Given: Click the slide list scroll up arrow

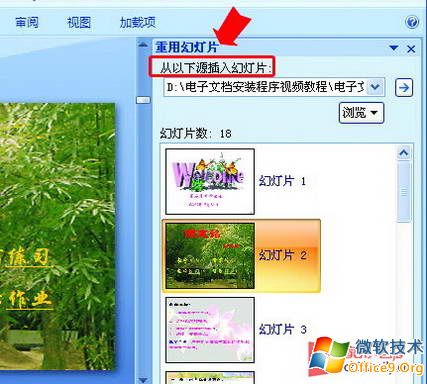Looking at the screenshot, I should point(404,153).
